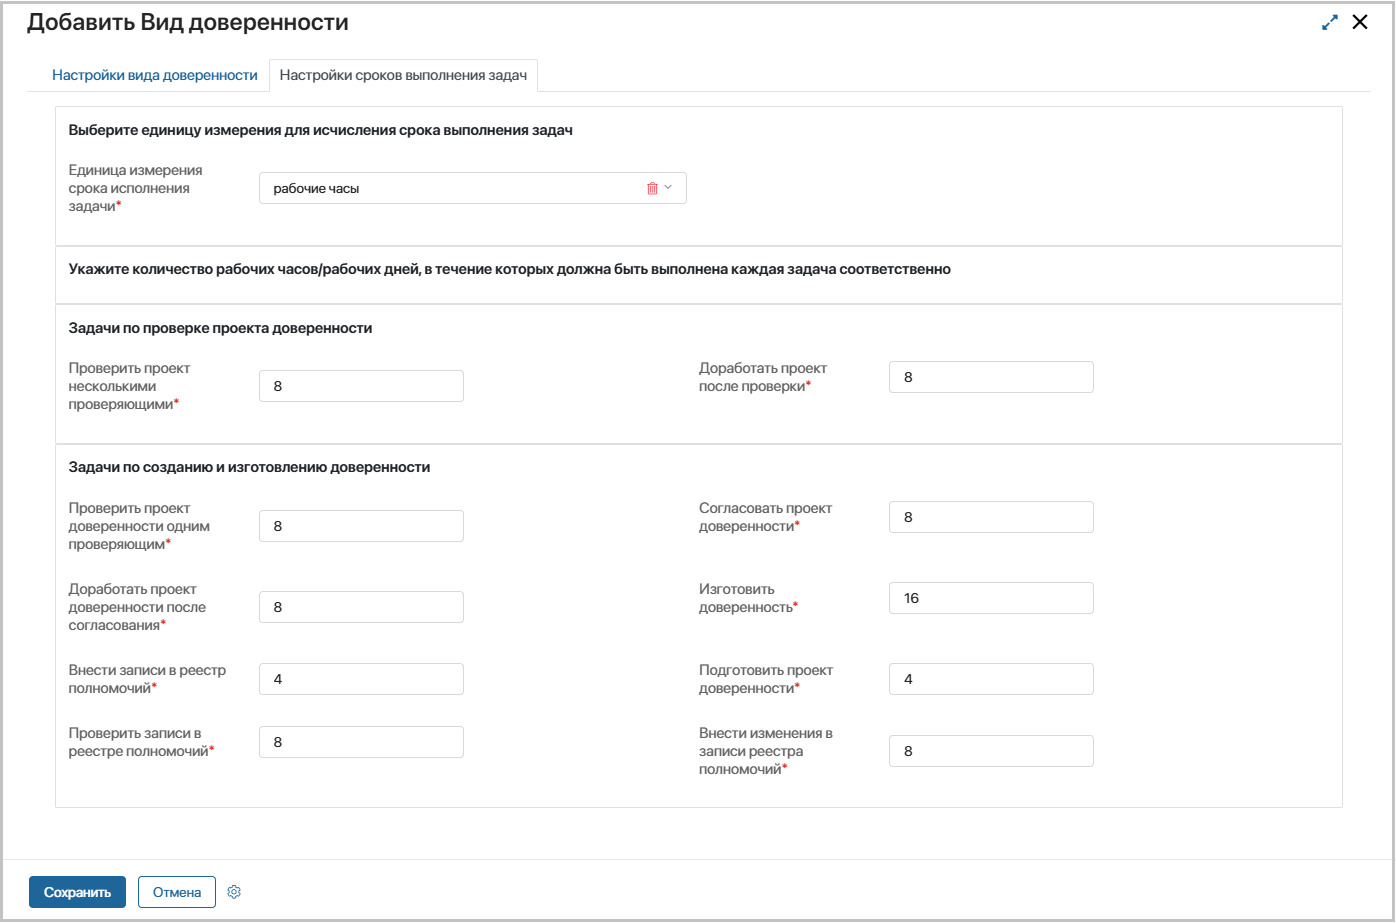1396x923 pixels.
Task: Focus Доработать проект доверенности после согласования field
Action: click(361, 607)
